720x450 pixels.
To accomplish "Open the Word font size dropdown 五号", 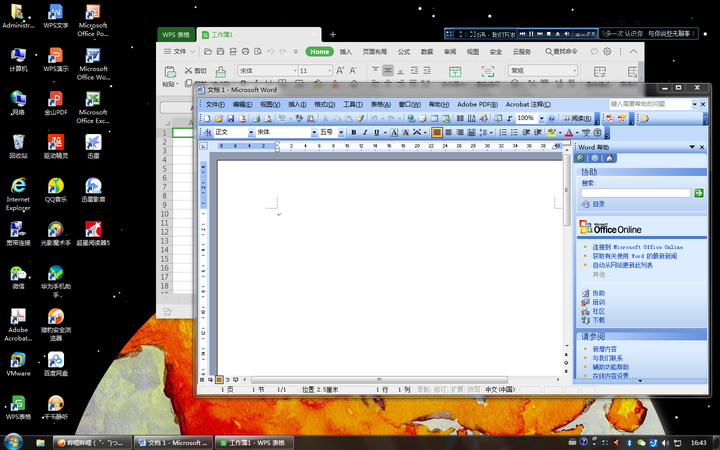I will click(341, 133).
